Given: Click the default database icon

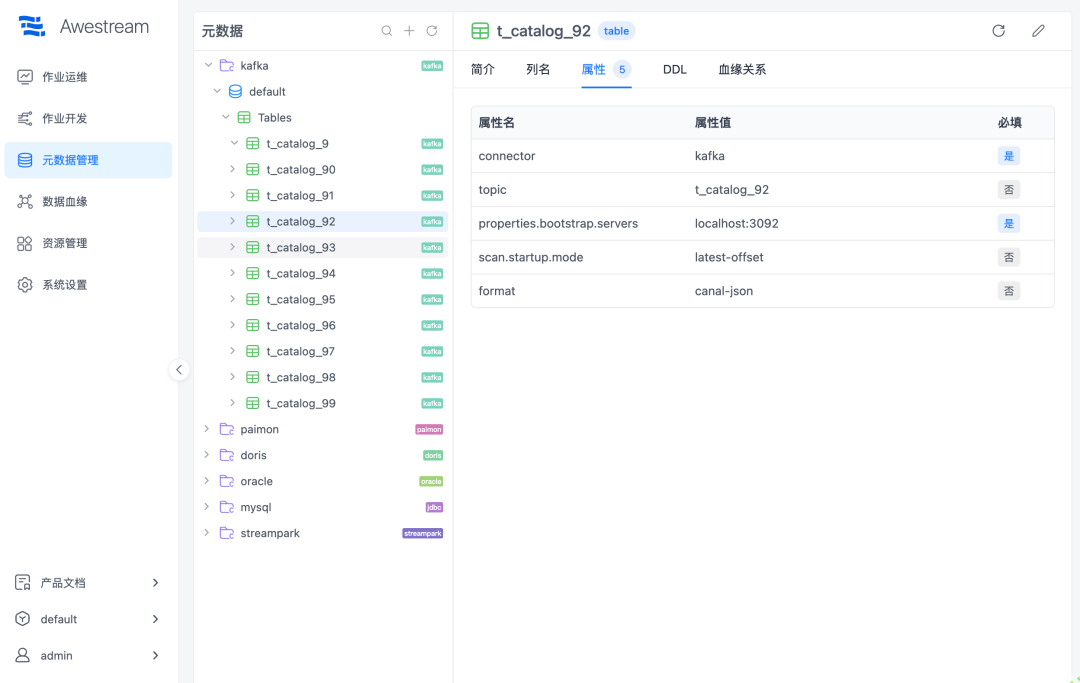Looking at the screenshot, I should (235, 92).
